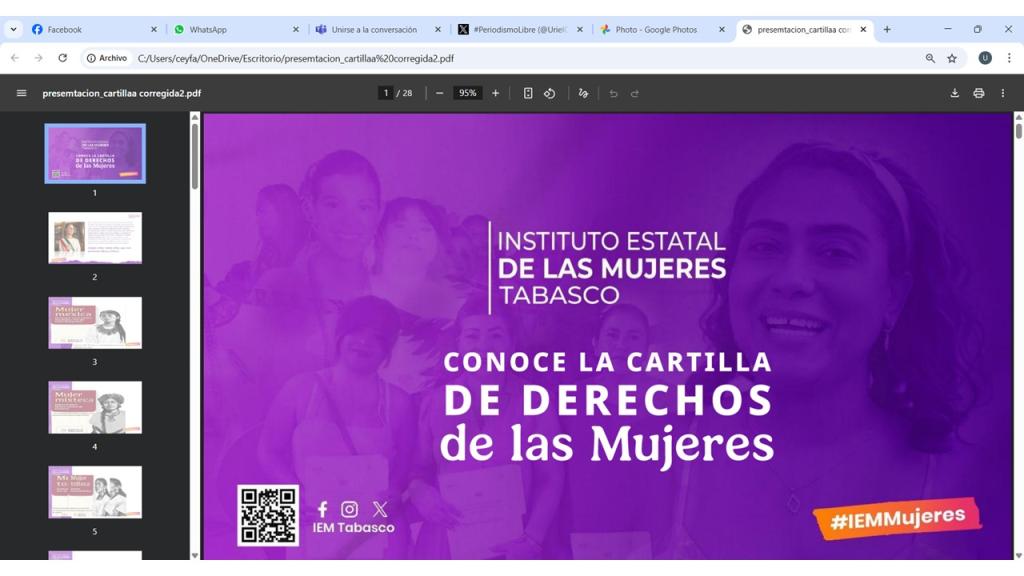The width and height of the screenshot is (1024, 576).
Task: Download the PDF file
Action: (954, 93)
